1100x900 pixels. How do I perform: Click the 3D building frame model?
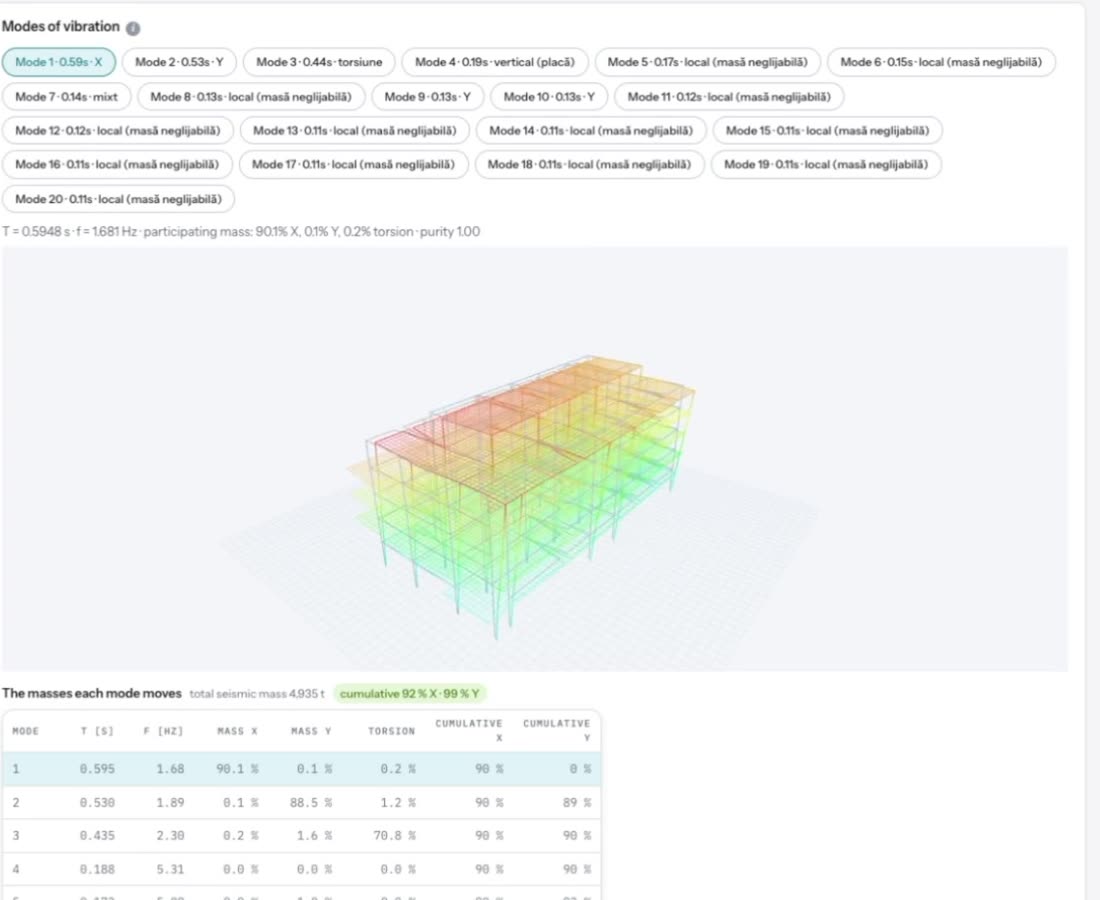tap(521, 495)
